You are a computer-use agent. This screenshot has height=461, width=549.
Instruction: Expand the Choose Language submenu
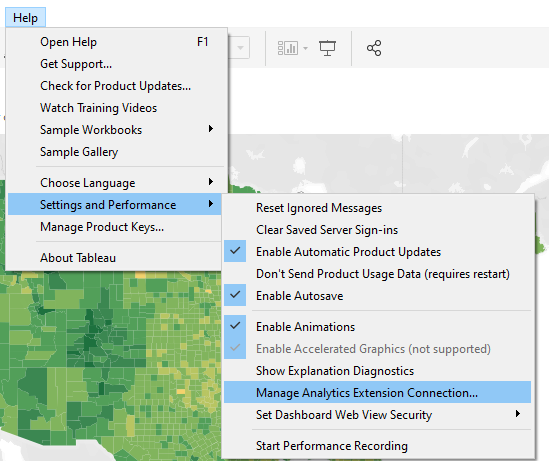coord(114,183)
